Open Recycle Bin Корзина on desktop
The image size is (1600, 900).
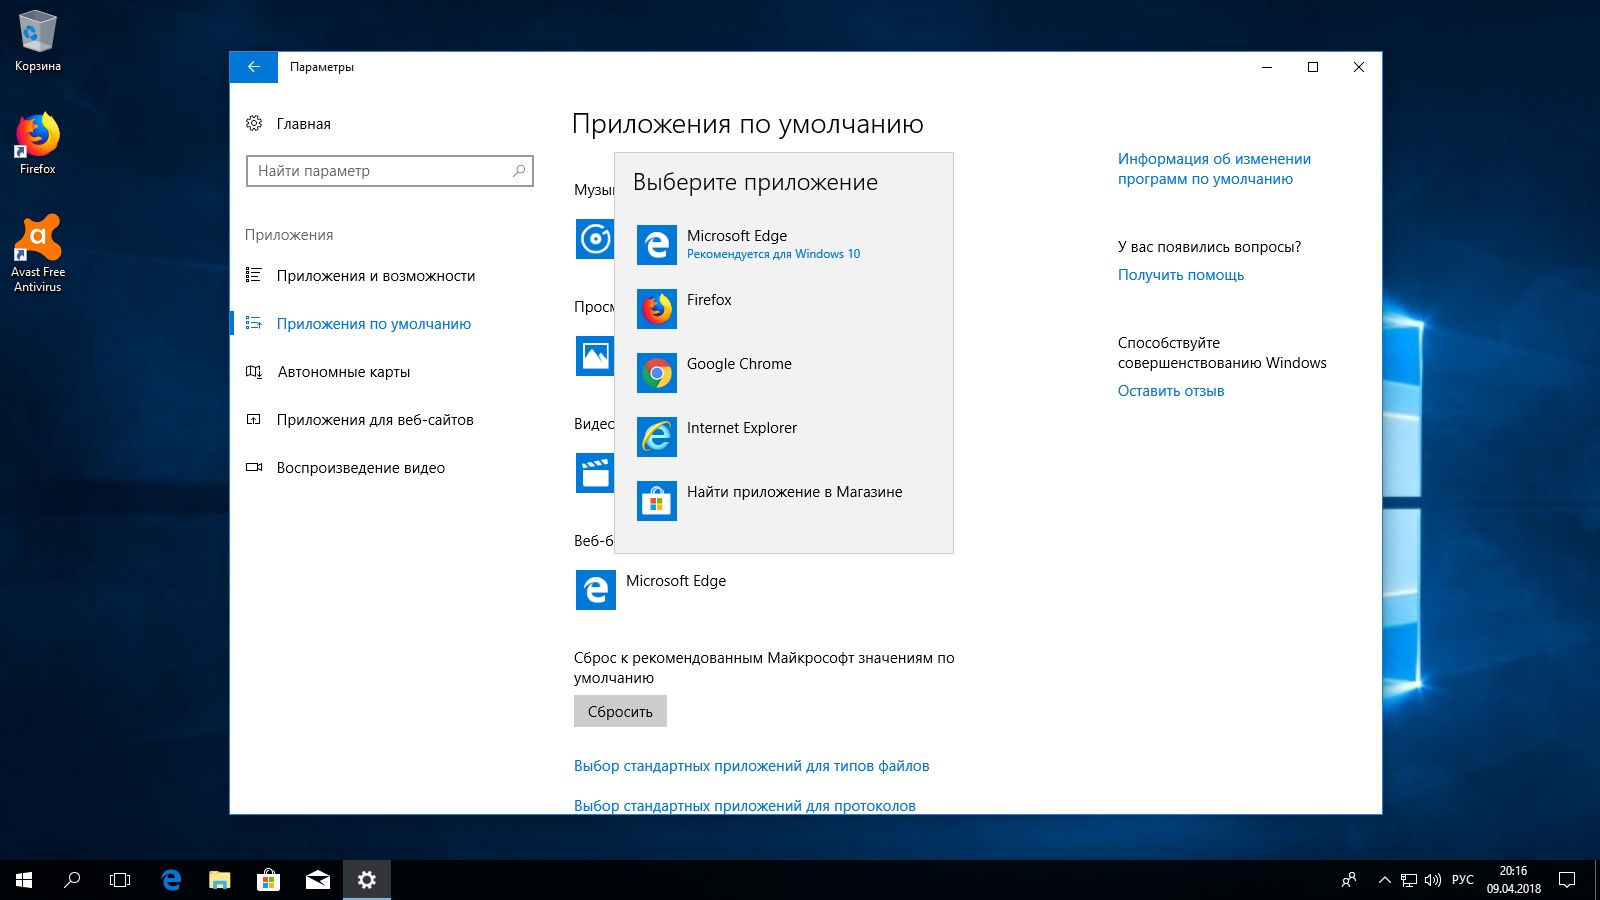[38, 41]
